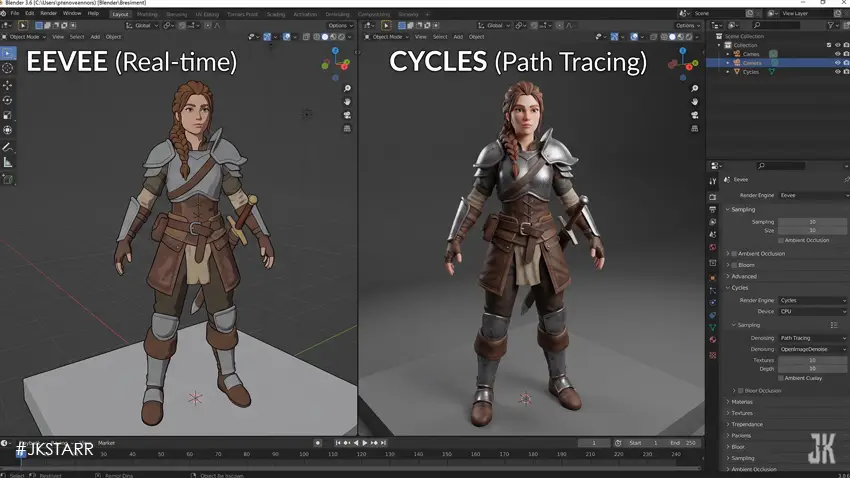Enable the Ambient Occlusion panel checkbox

click(x=735, y=254)
